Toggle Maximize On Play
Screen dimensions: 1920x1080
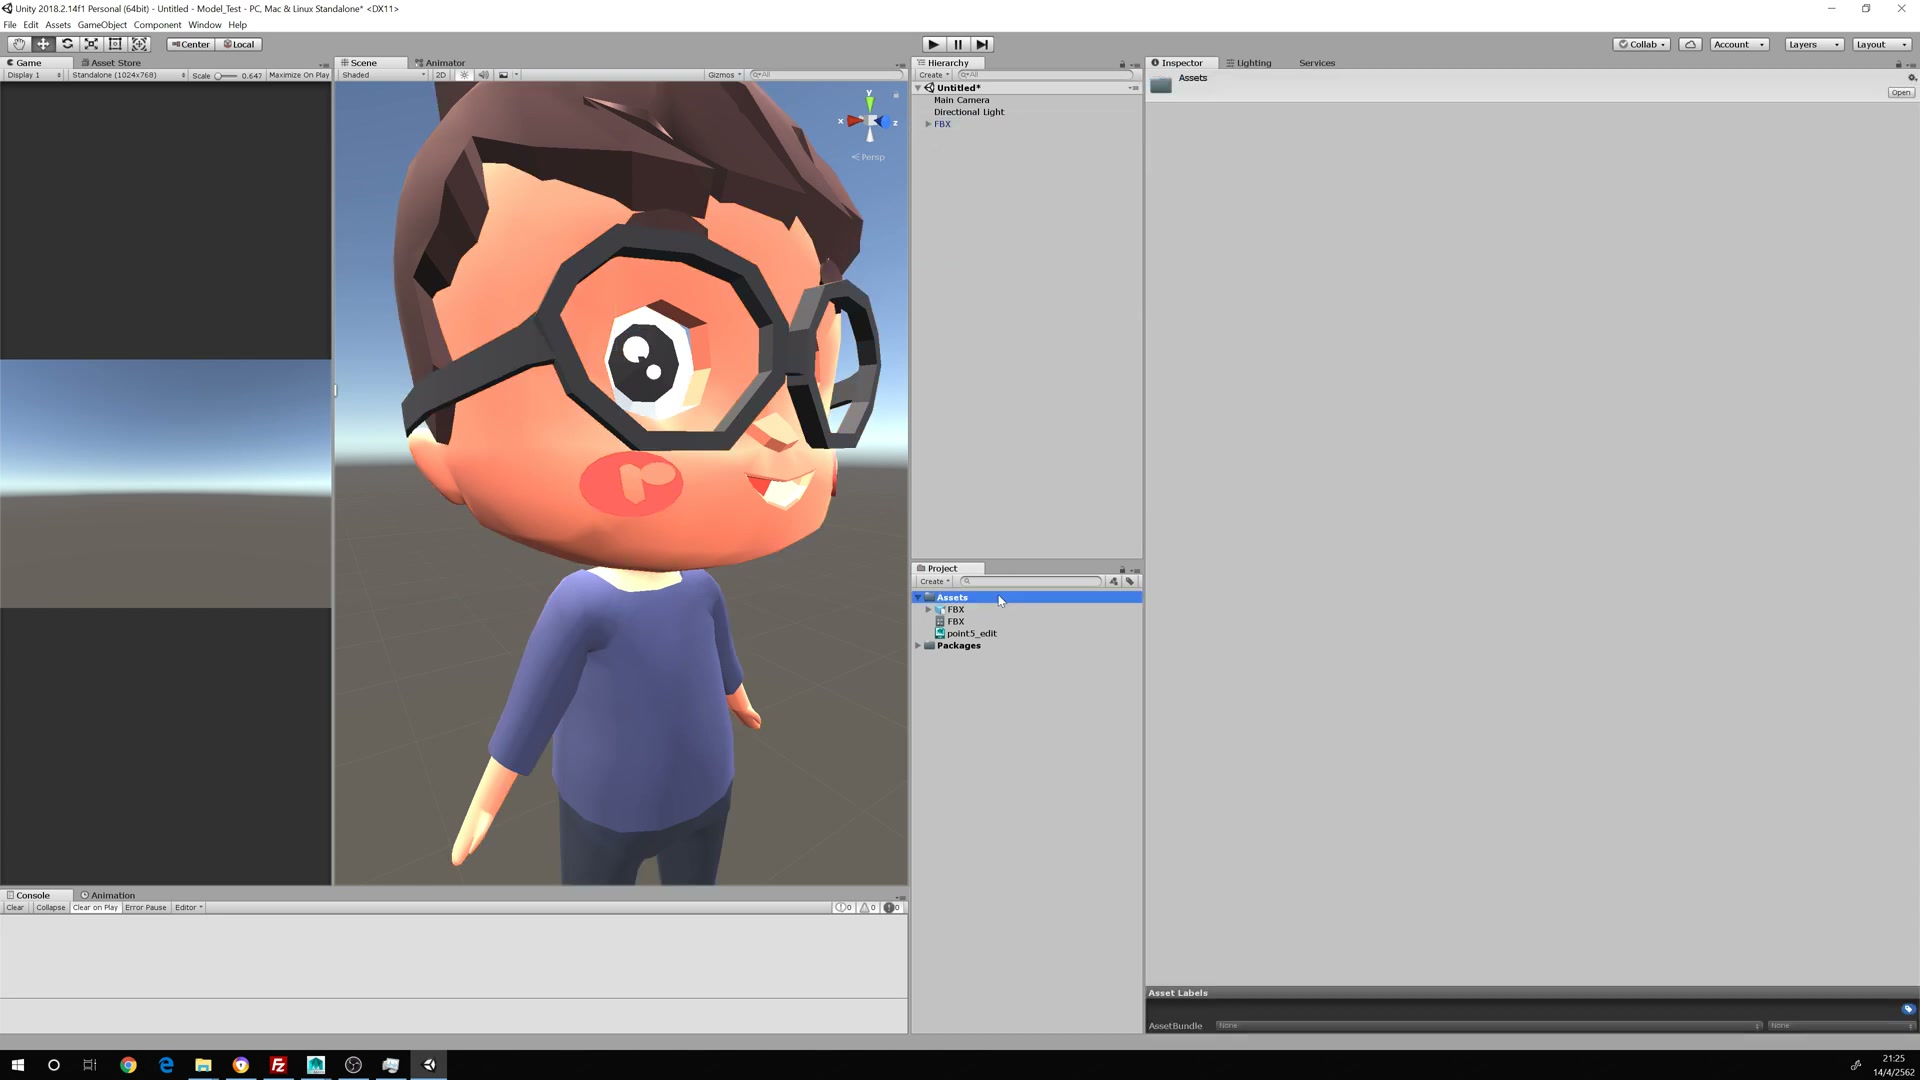pos(299,75)
